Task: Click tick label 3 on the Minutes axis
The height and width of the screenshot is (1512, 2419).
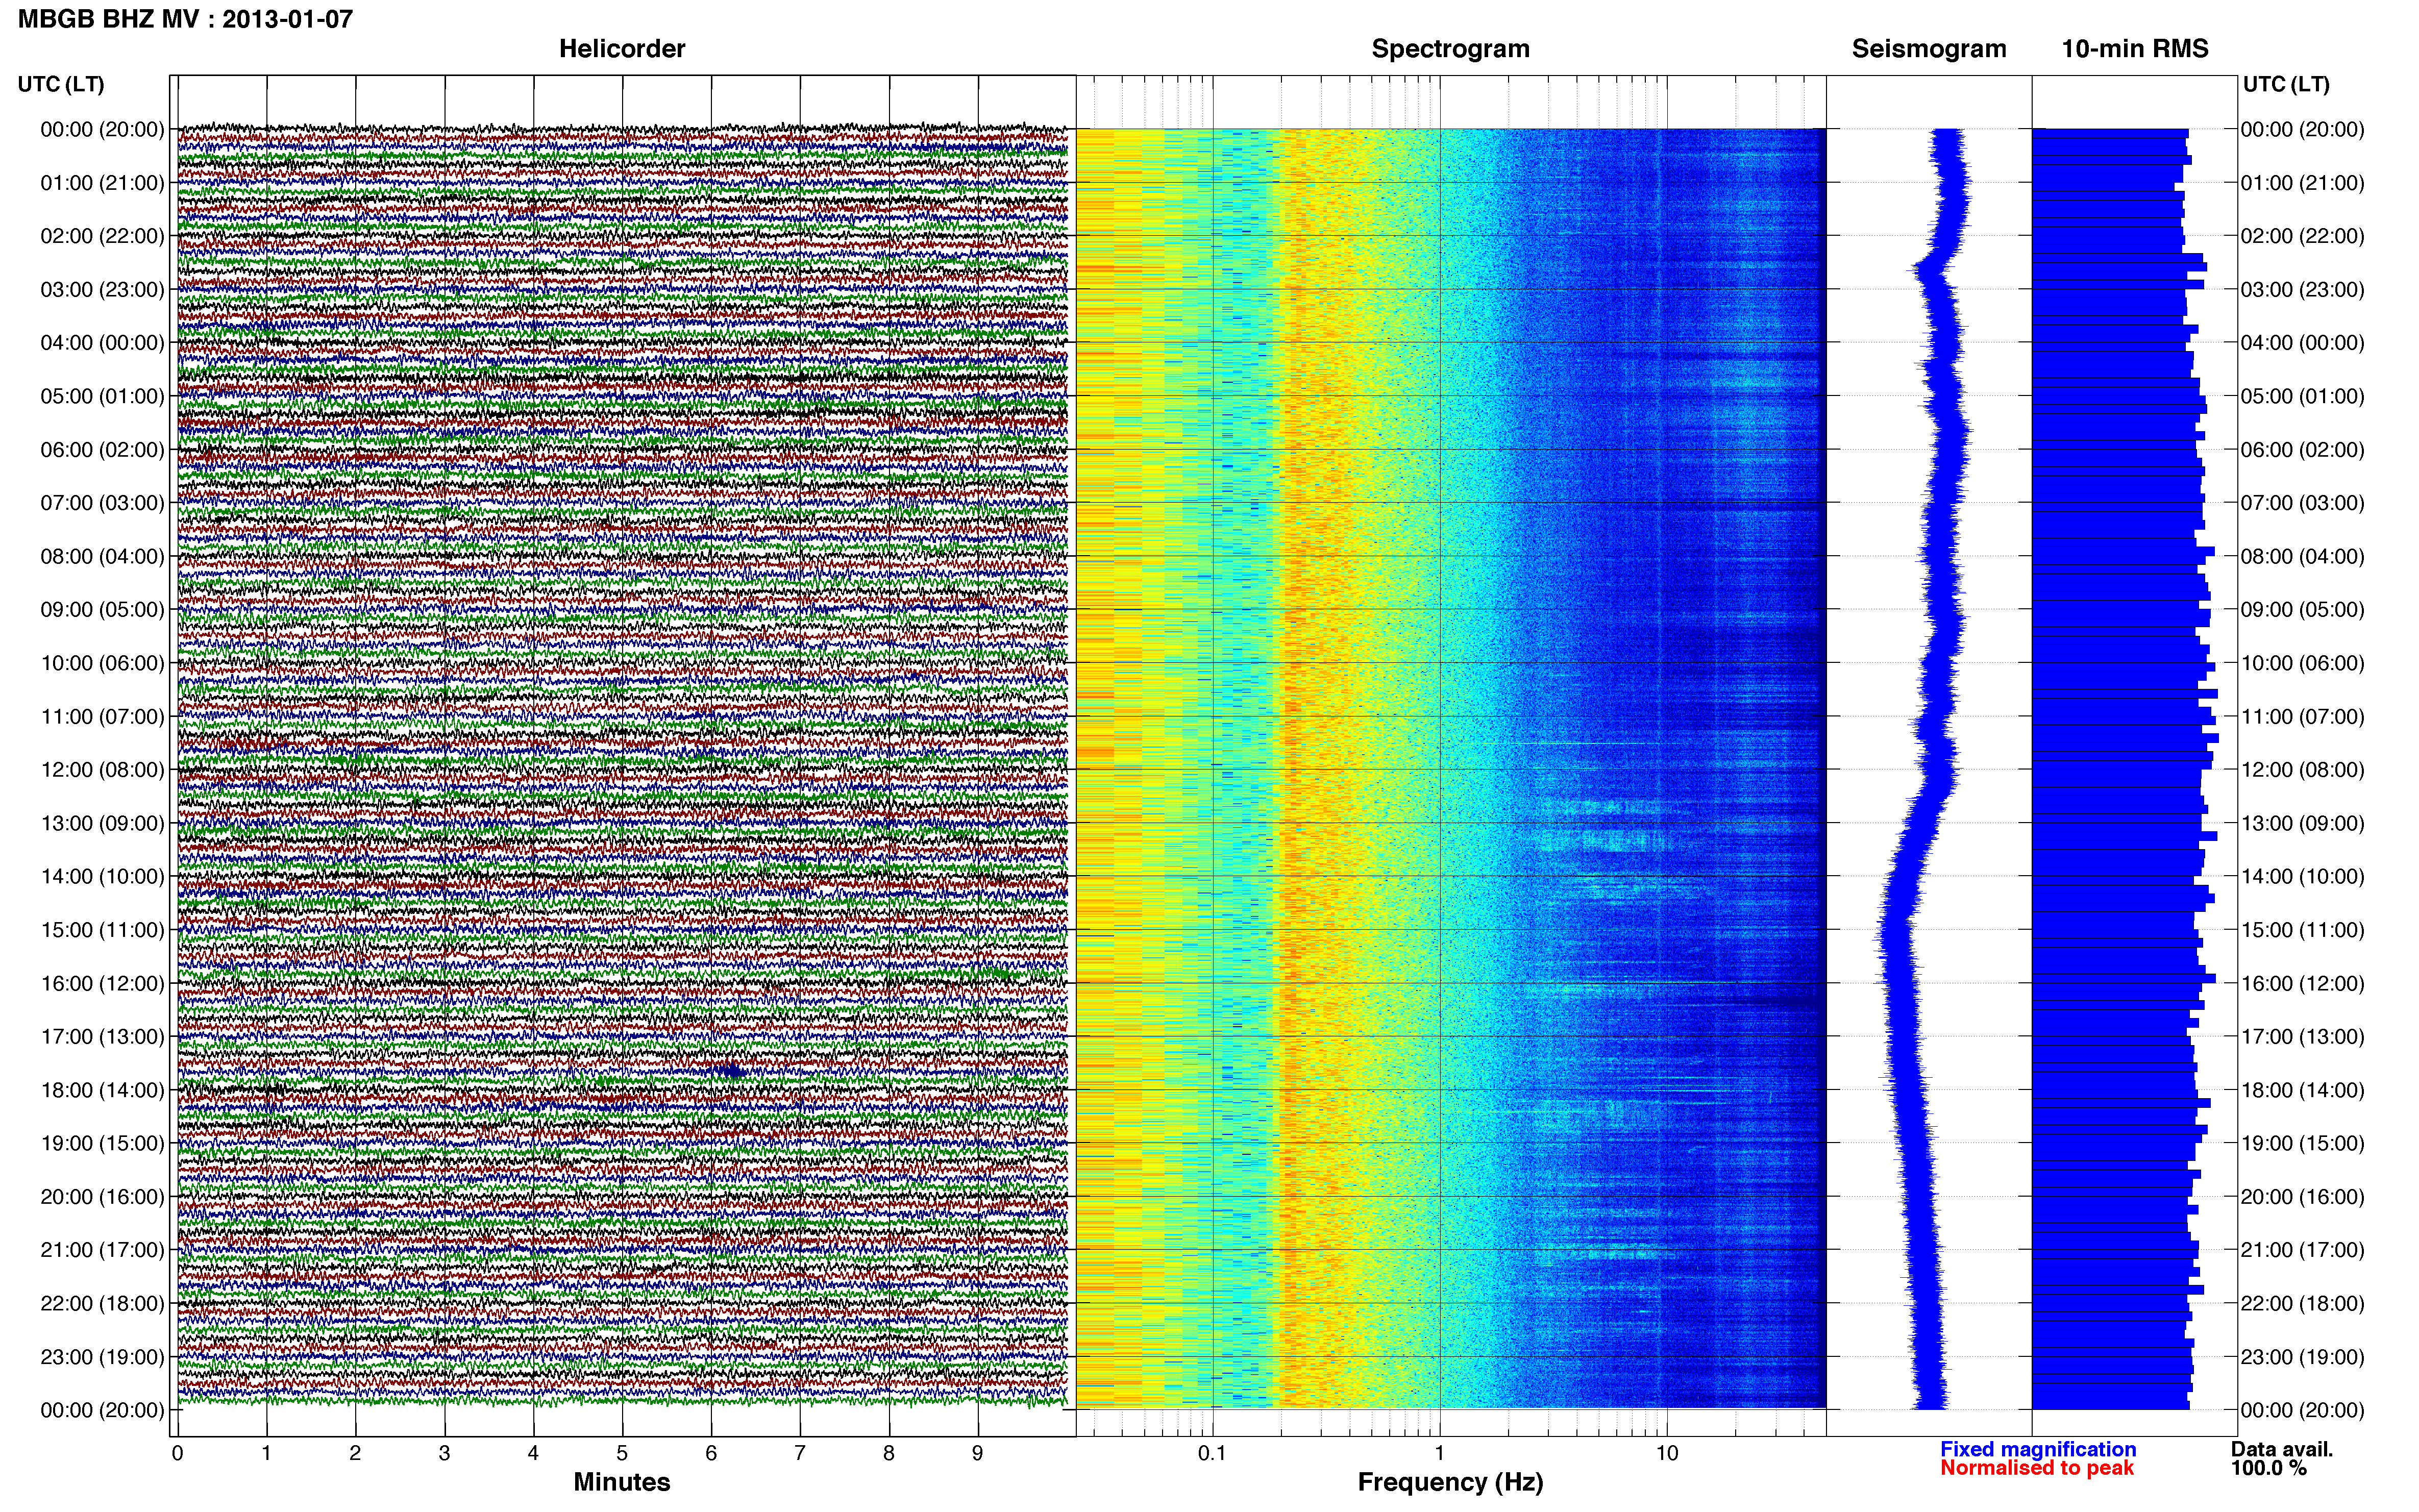Action: coord(444,1453)
